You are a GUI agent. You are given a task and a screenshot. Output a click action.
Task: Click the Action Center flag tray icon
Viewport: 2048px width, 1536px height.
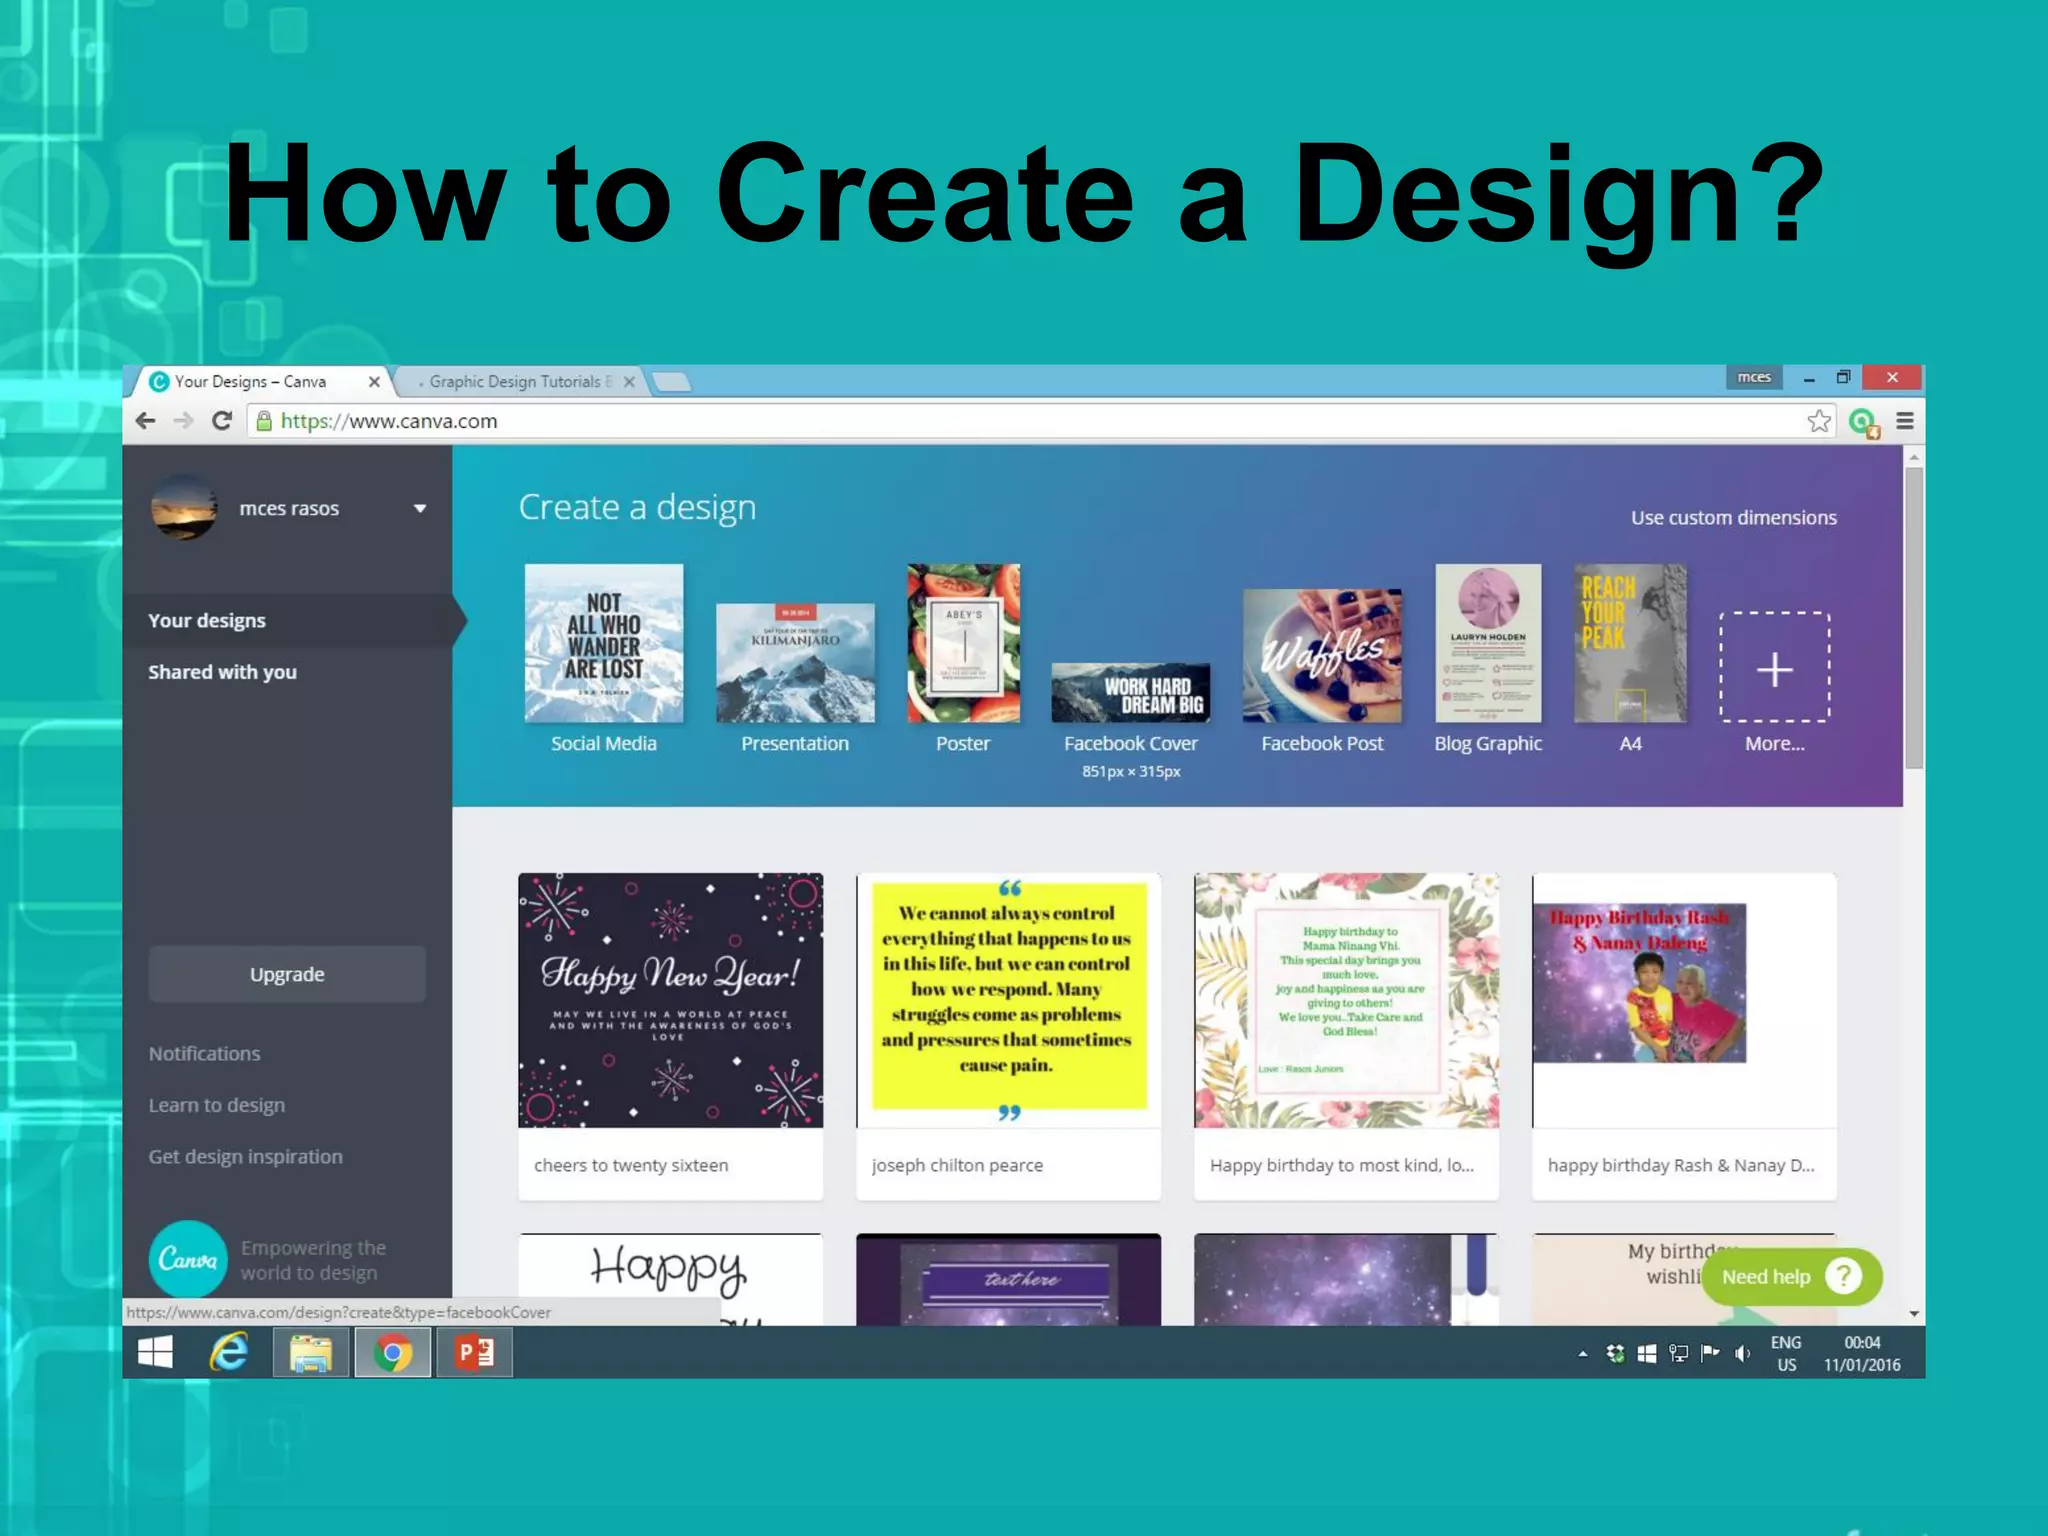point(1711,1353)
